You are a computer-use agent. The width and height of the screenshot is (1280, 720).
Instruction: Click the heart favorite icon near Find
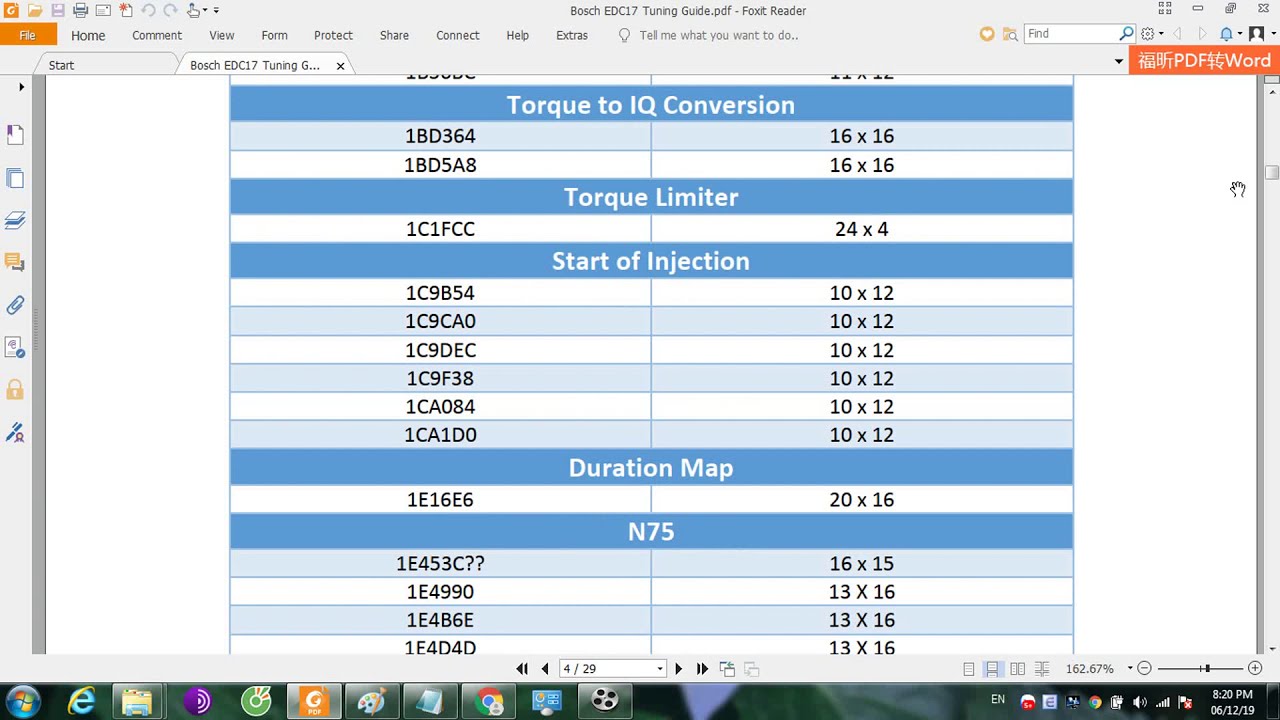987,34
